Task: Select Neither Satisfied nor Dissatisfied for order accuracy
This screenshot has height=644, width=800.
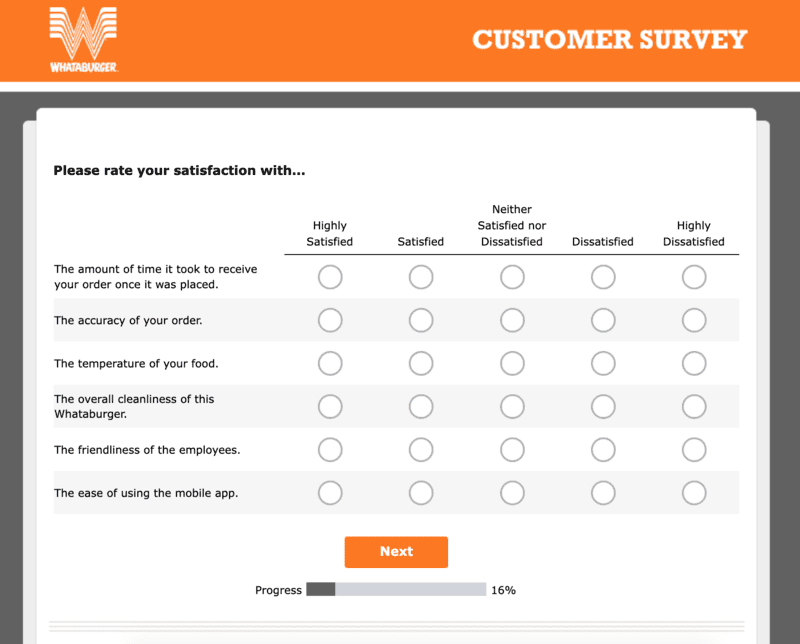Action: pyautogui.click(x=512, y=320)
